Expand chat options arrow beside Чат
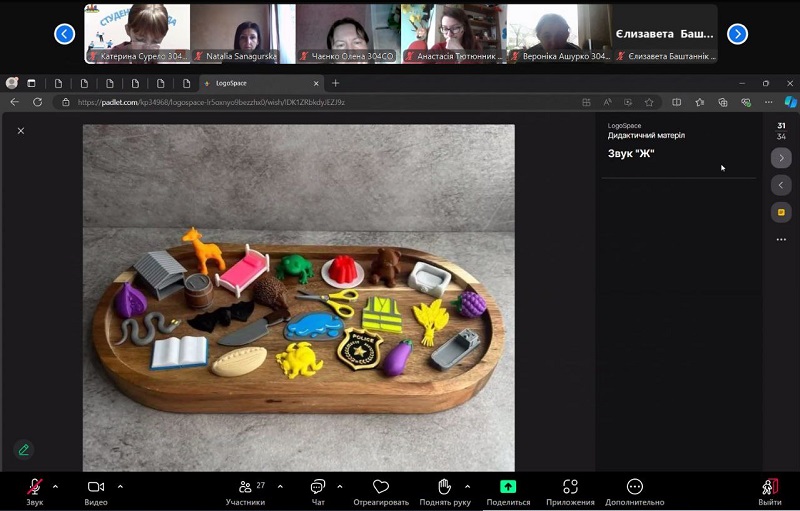 pyautogui.click(x=340, y=487)
